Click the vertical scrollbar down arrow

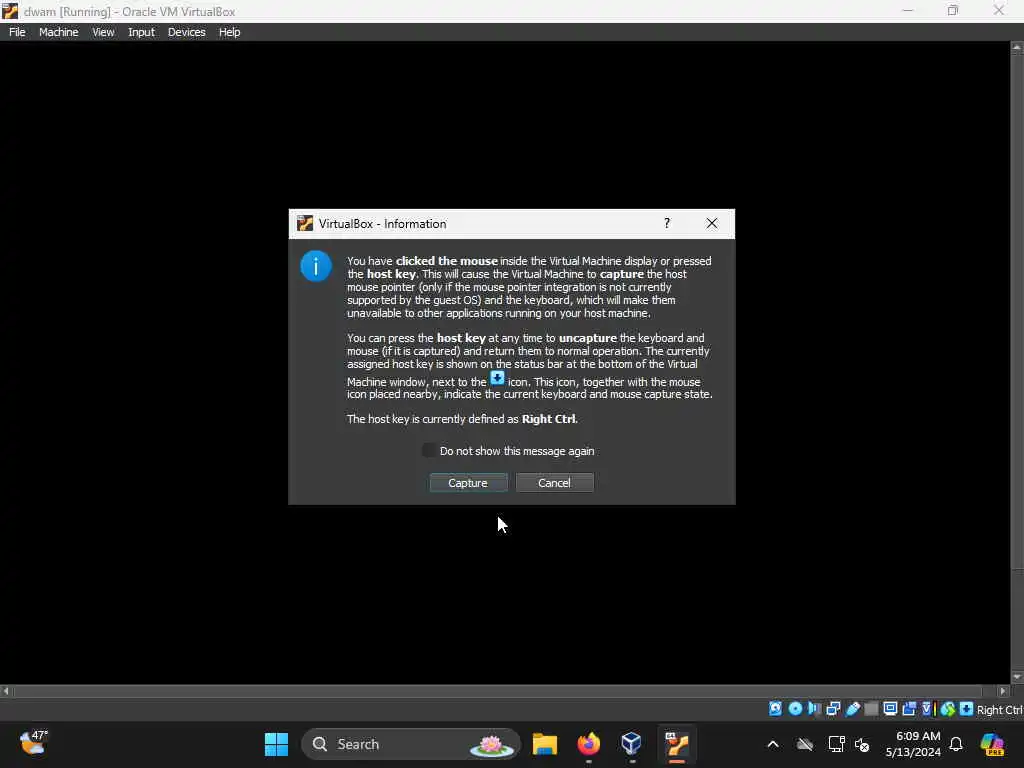(1017, 677)
